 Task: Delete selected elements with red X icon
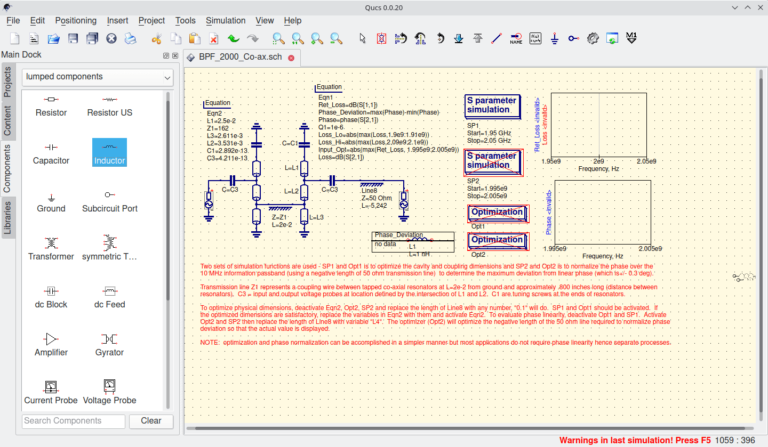coord(214,38)
